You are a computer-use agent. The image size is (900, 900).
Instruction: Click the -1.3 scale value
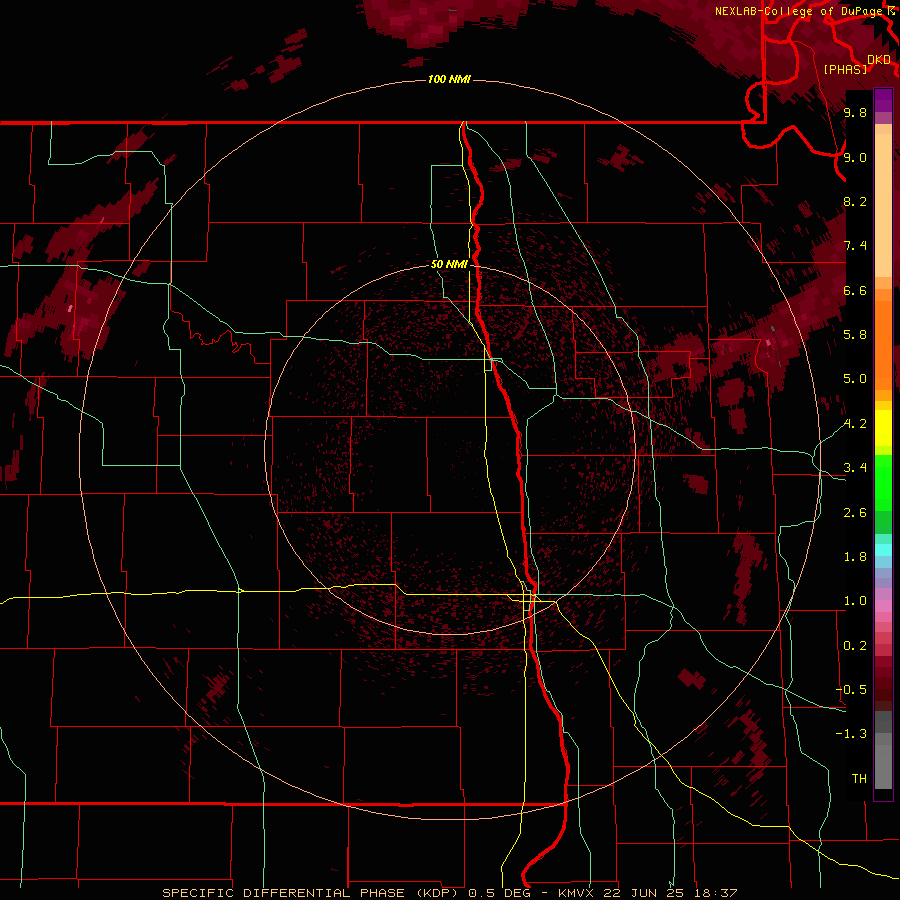tap(851, 734)
